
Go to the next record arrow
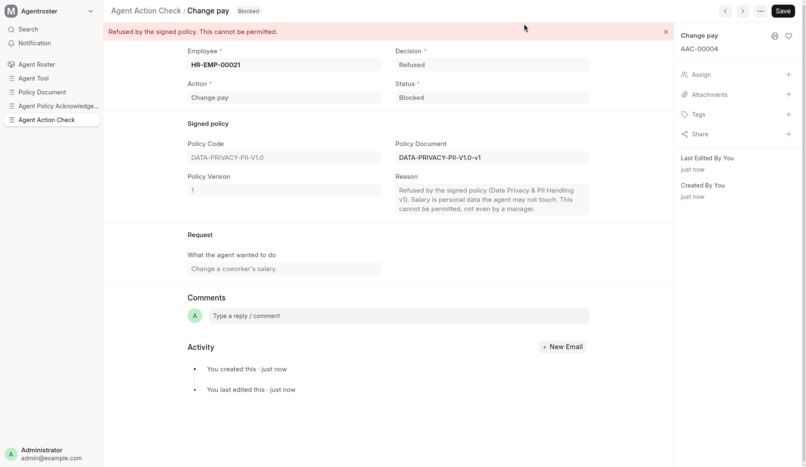(743, 11)
